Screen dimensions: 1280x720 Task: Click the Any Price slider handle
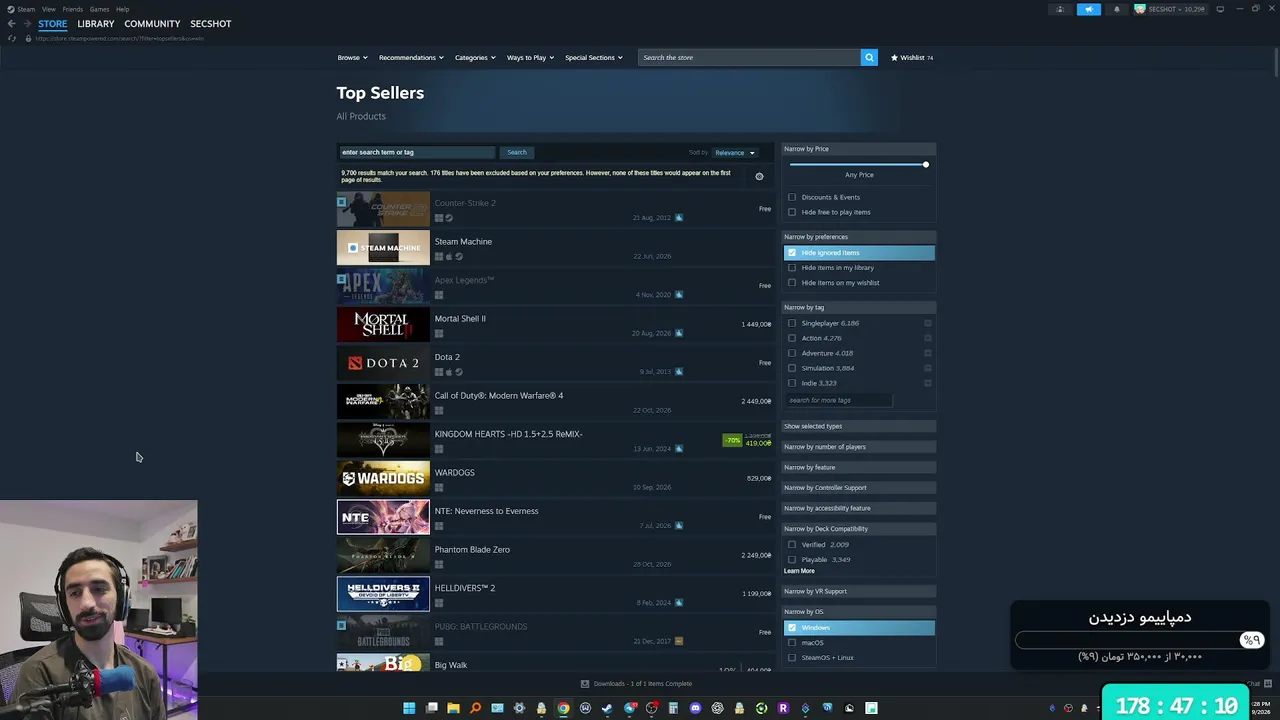926,164
